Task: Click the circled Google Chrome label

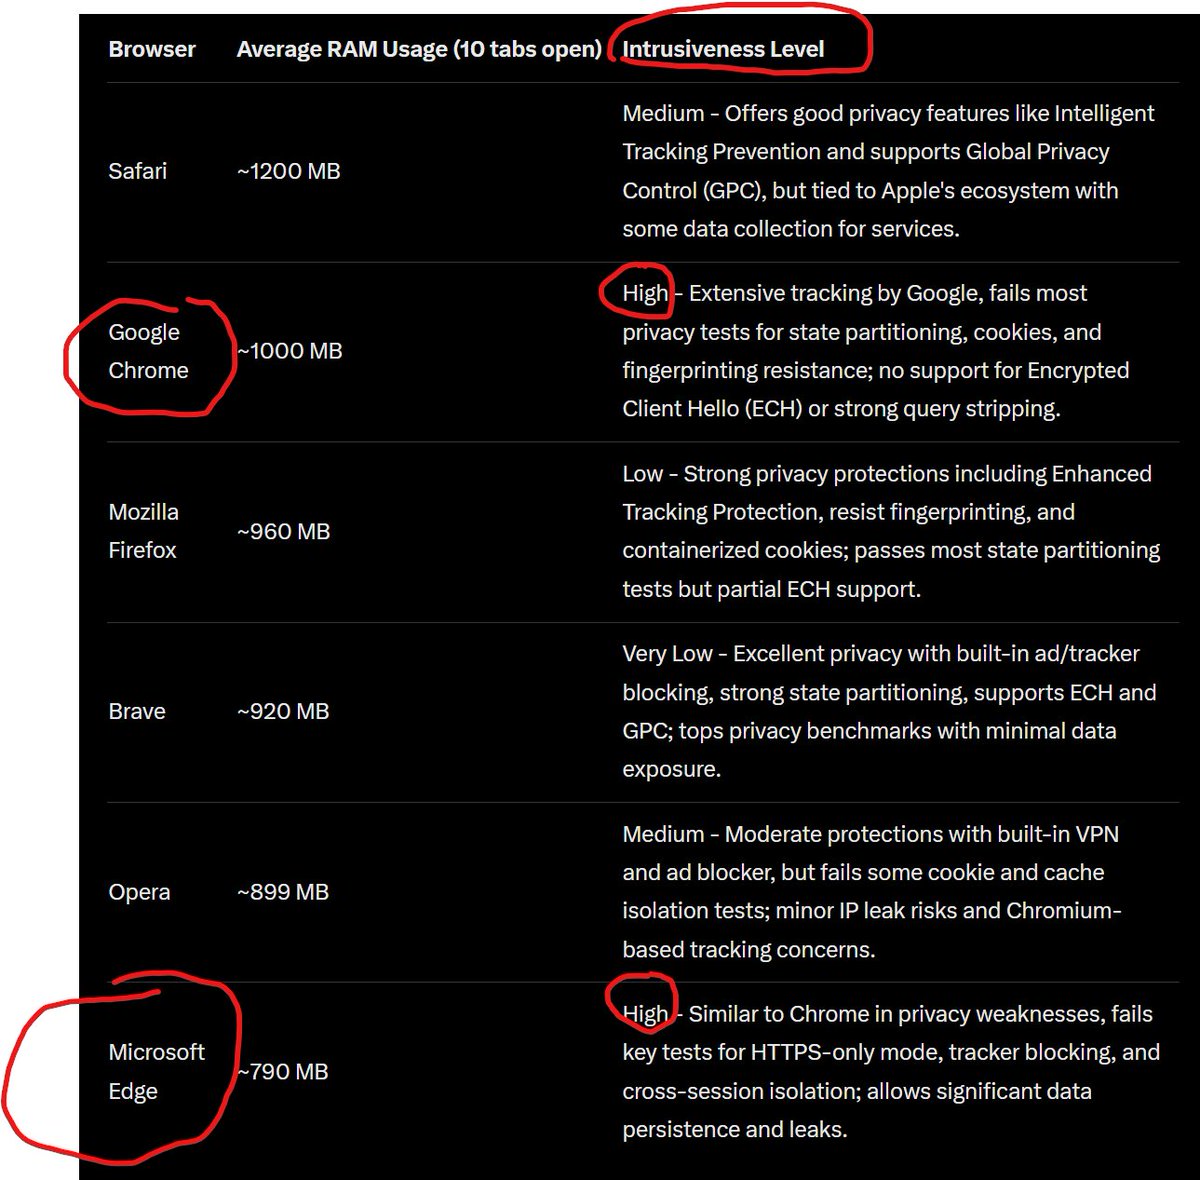Action: (x=149, y=351)
